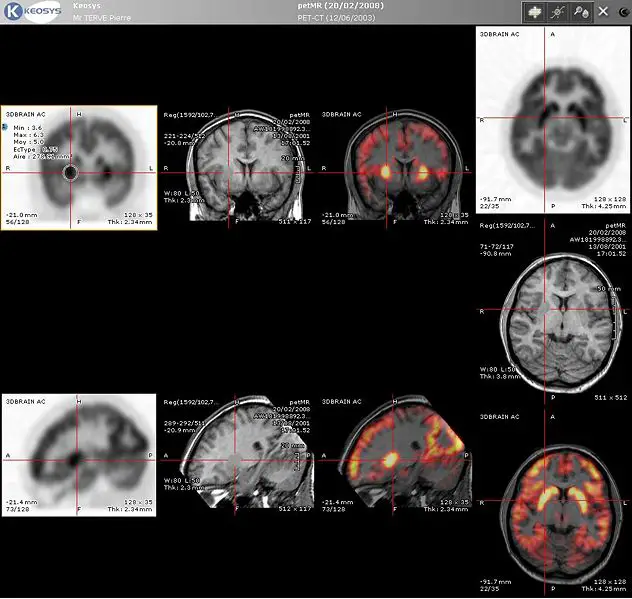Select the layout/planes tool in top toolbar
632x599 pixels.
pyautogui.click(x=534, y=12)
